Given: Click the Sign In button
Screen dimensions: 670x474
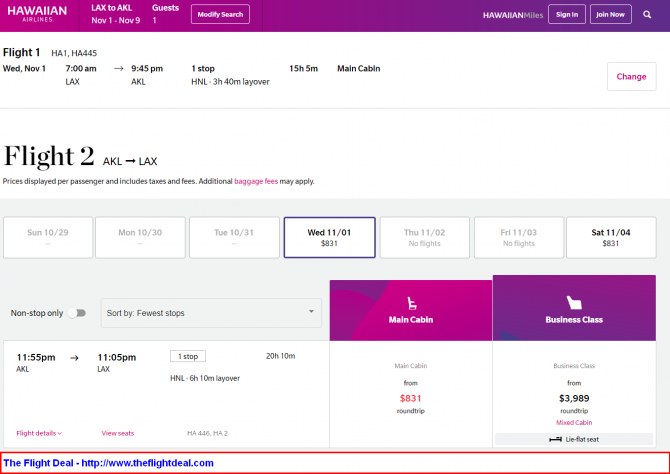Looking at the screenshot, I should click(x=567, y=15).
